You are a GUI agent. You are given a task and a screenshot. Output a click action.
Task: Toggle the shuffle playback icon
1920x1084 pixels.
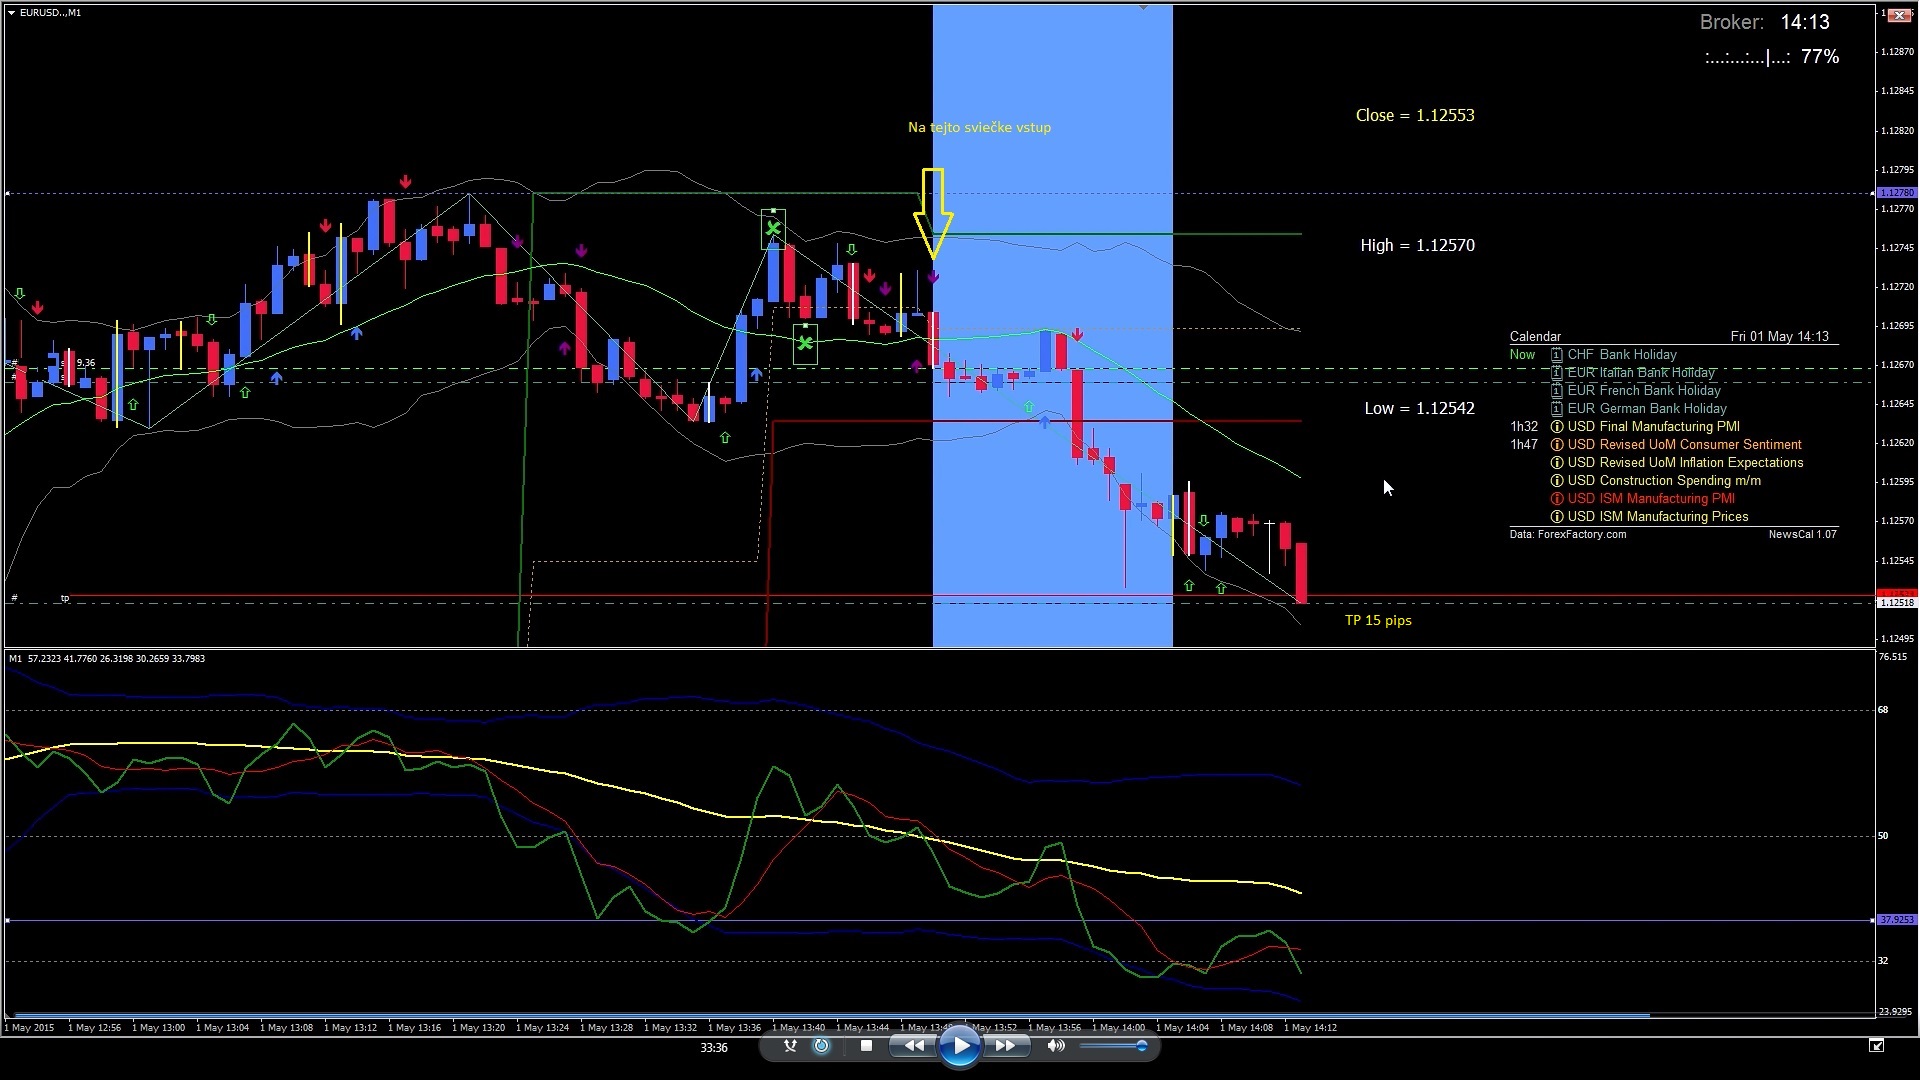(x=790, y=1046)
